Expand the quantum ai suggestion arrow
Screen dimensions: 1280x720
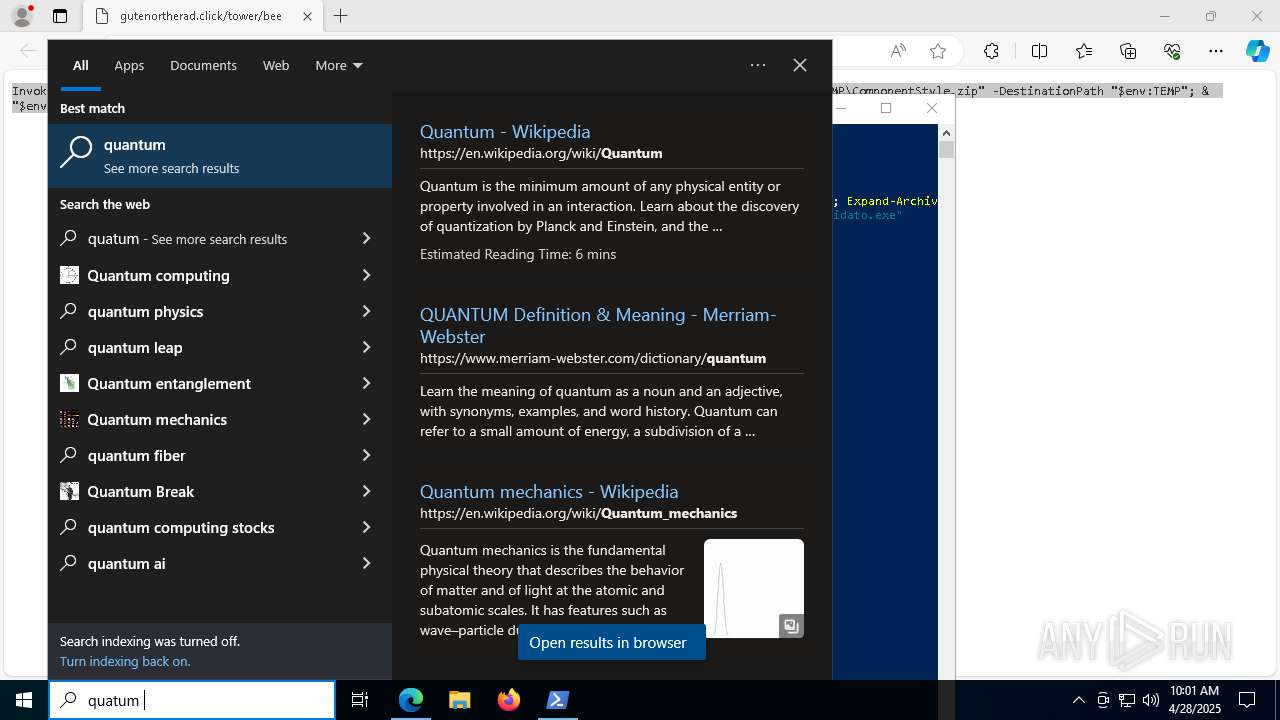tap(366, 563)
